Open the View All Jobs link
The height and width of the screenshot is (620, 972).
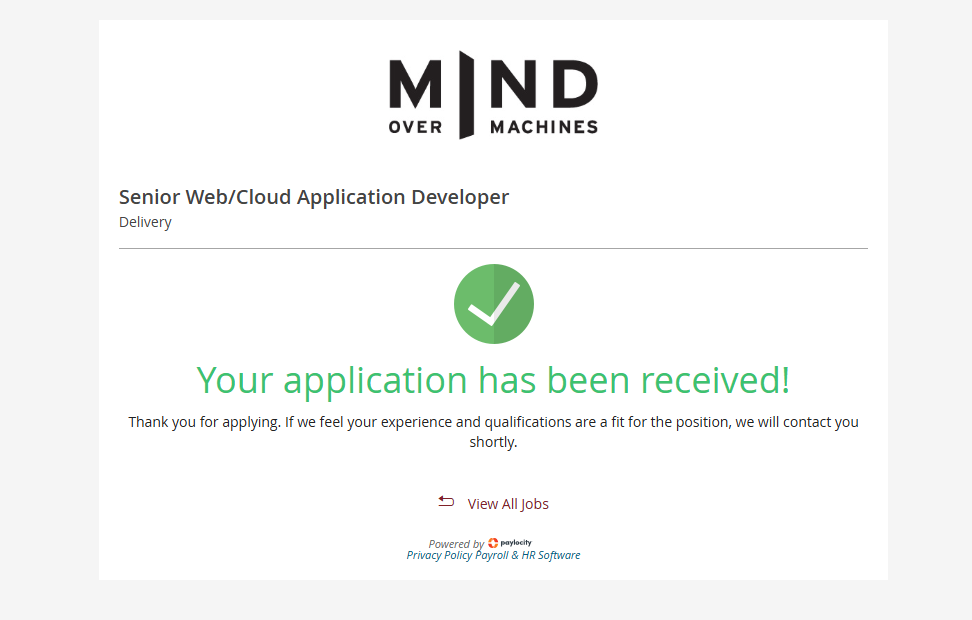coord(508,504)
